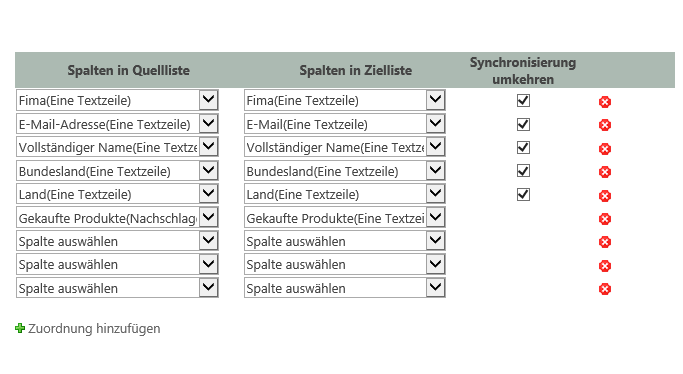Screen dimensions: 683x374
Task: Remove the Vollständiger Name mapping row
Action: coord(605,149)
